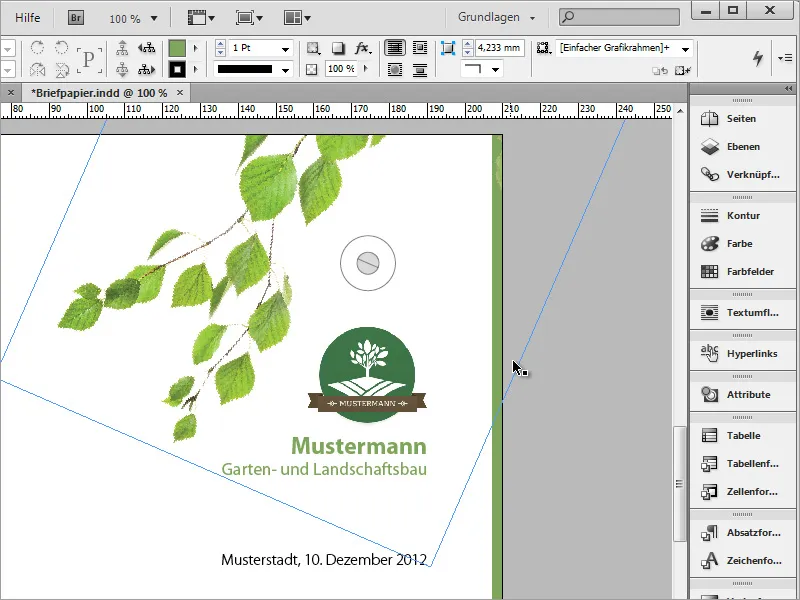Click the corner options frame icon
This screenshot has width=800, height=600.
tap(447, 48)
